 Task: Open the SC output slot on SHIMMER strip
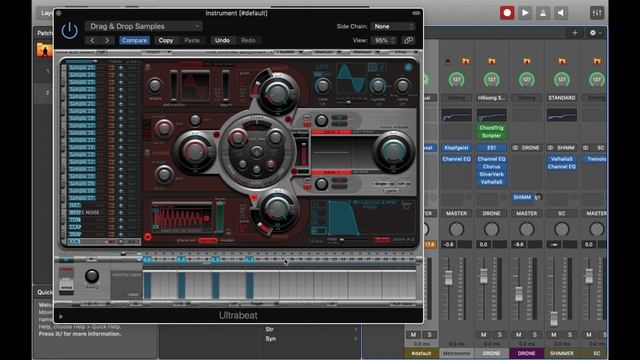pos(562,213)
